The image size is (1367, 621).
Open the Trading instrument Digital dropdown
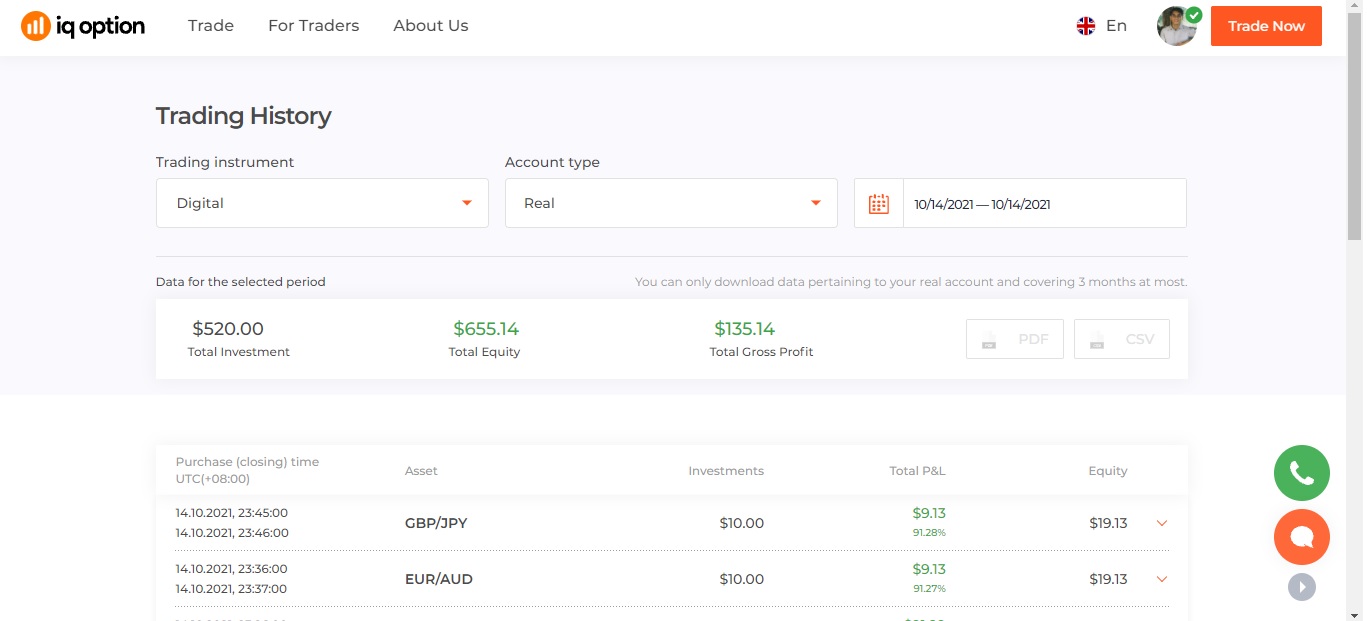[322, 203]
